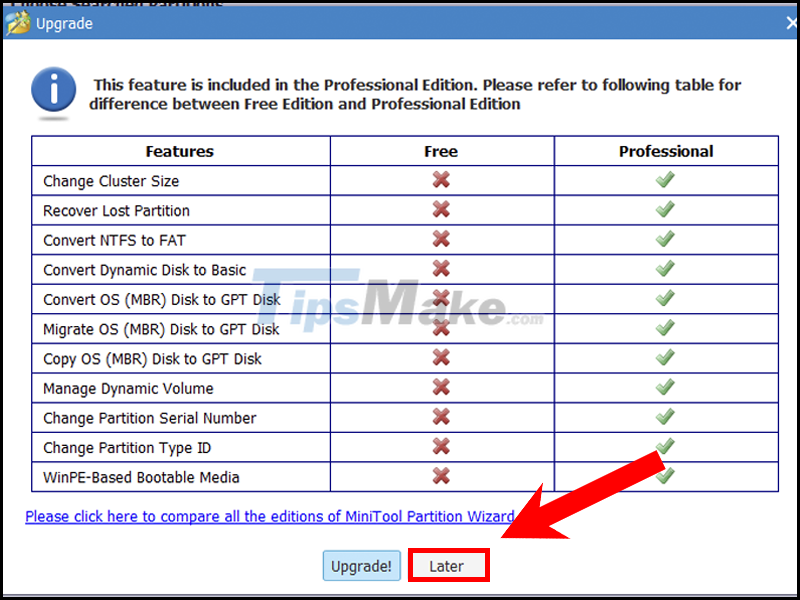Select the Convert NTFS to FAT text
Viewport: 800px width, 600px height.
[114, 240]
